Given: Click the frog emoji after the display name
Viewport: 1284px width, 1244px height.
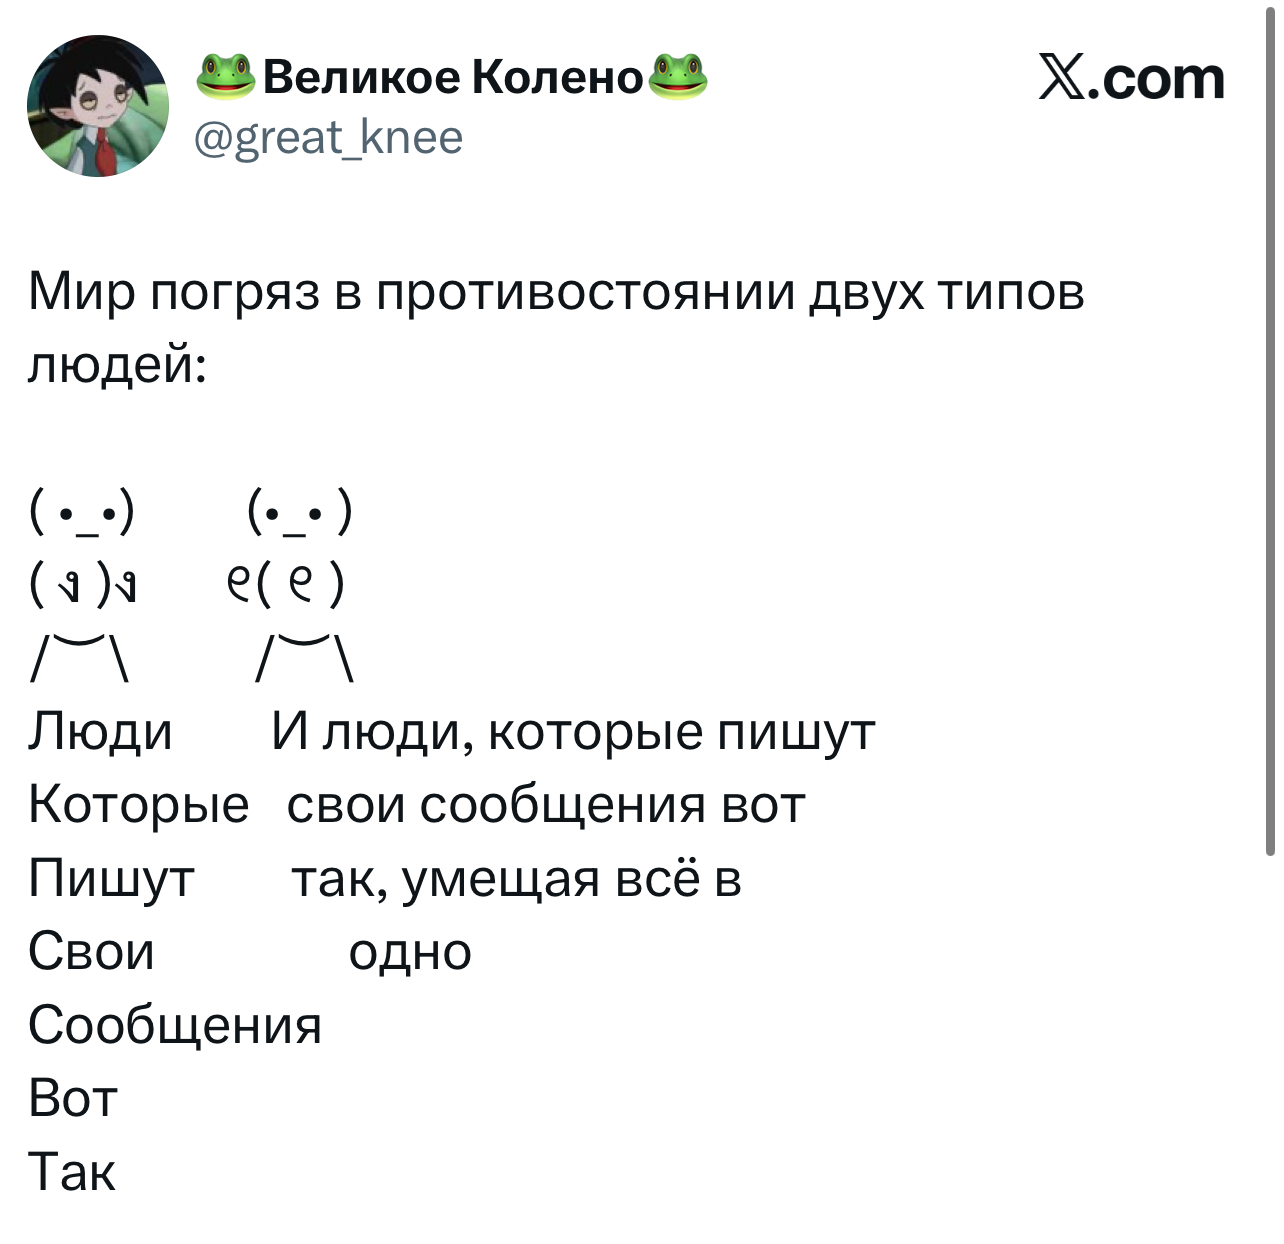Looking at the screenshot, I should (678, 77).
